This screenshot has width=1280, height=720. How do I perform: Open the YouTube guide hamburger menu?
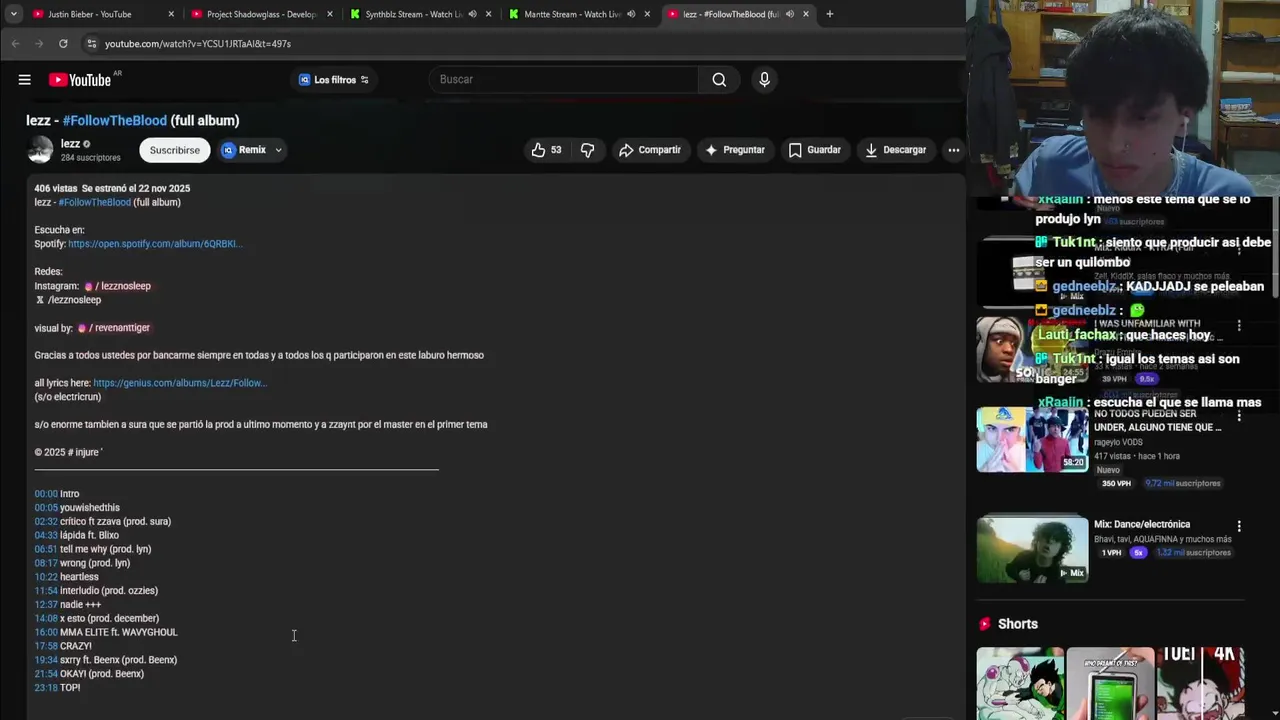25,80
